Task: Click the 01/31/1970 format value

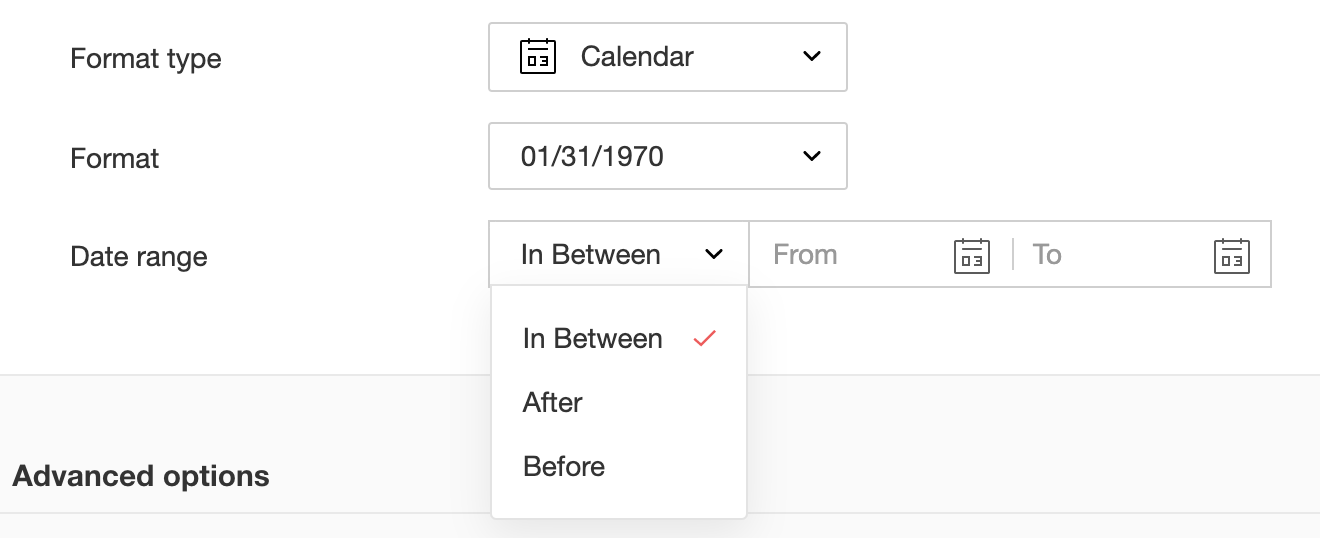Action: tap(592, 156)
